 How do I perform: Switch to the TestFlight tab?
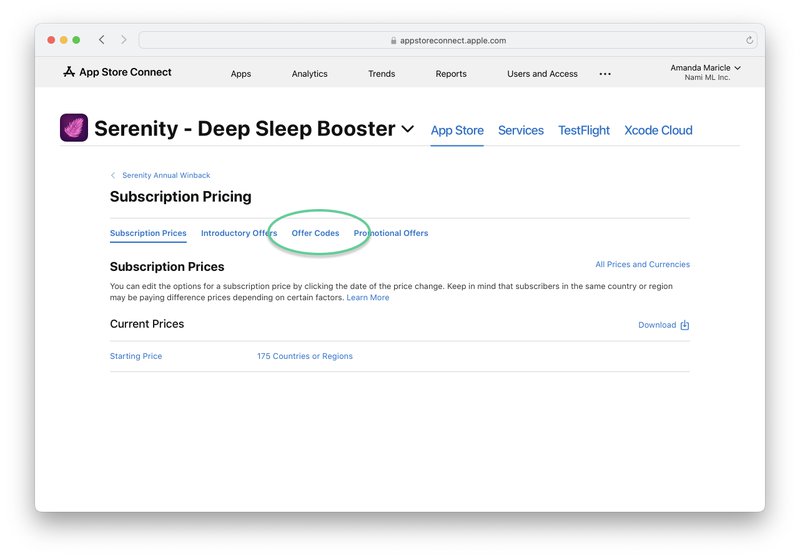[584, 131]
